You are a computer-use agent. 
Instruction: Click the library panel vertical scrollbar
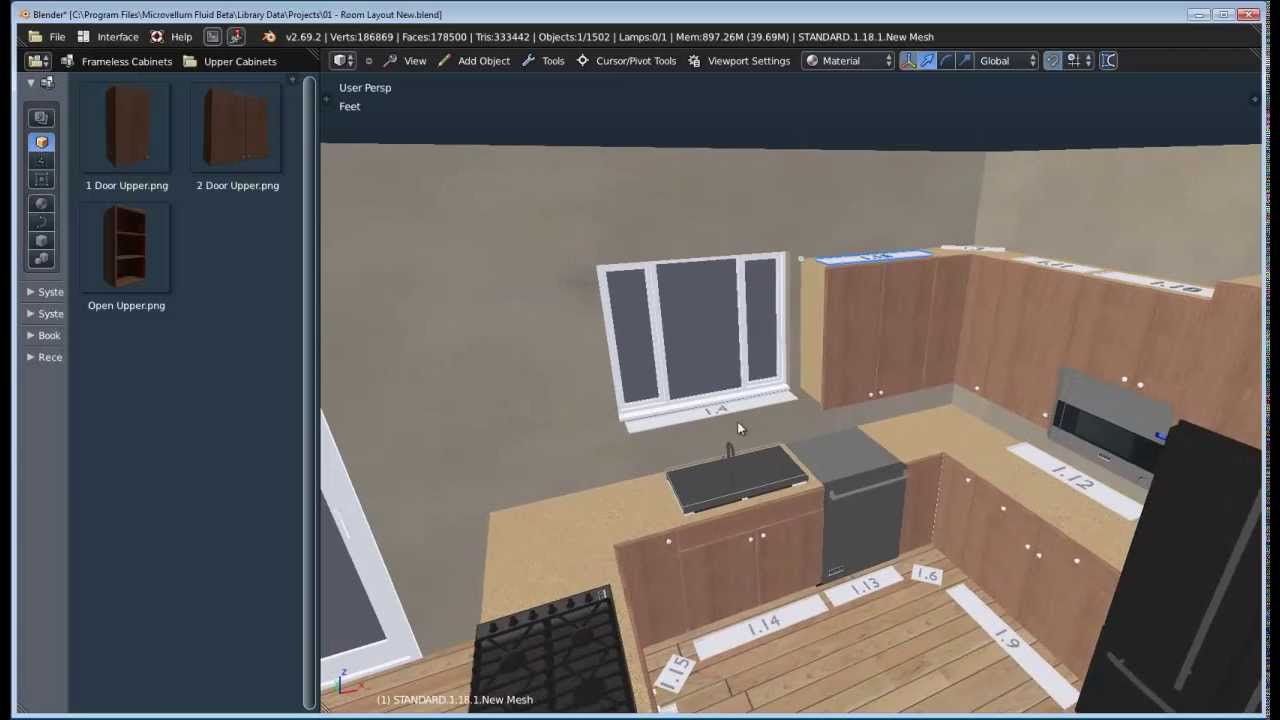point(309,390)
